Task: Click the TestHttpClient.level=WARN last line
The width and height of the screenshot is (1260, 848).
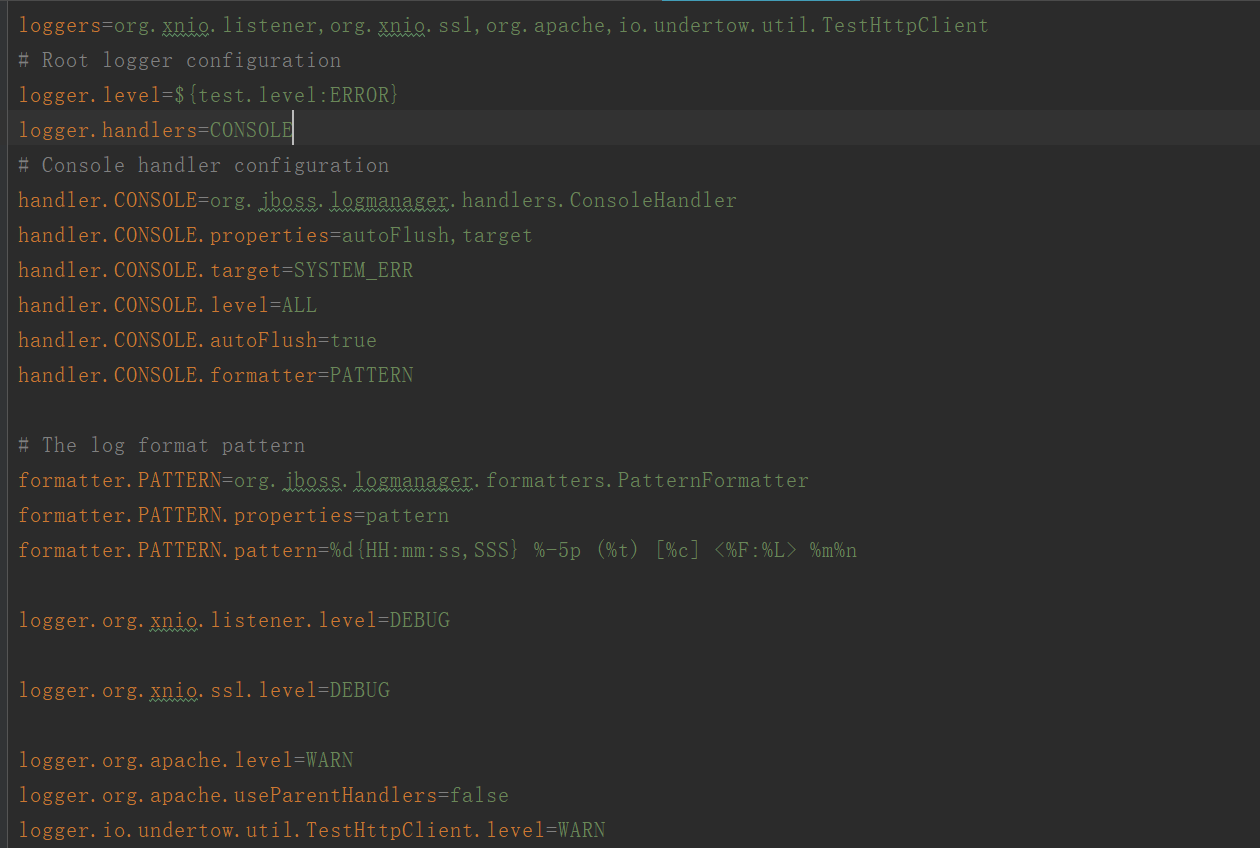Action: (311, 830)
